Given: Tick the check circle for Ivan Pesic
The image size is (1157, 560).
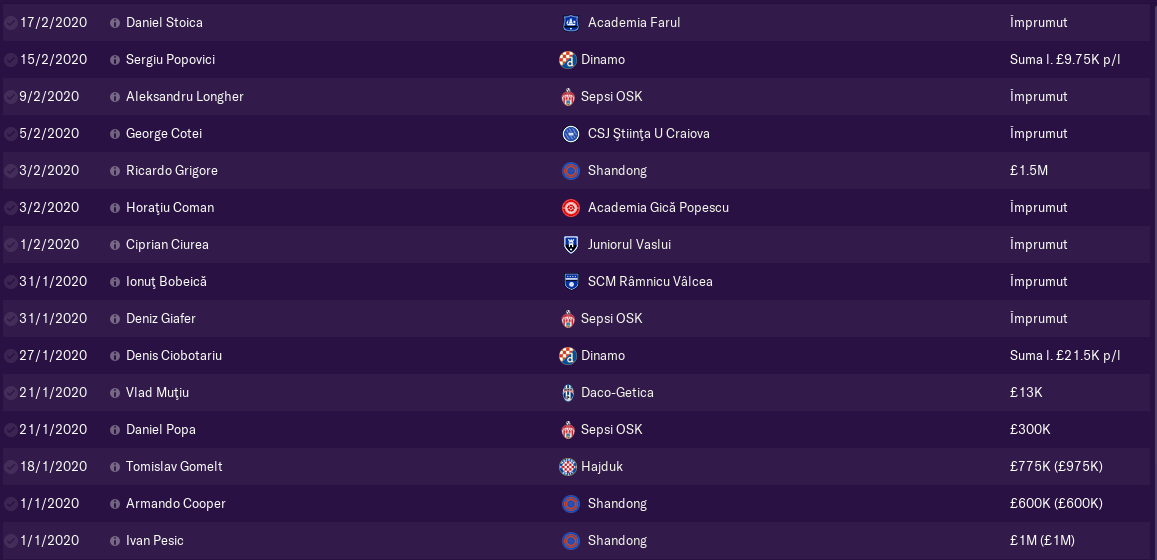Looking at the screenshot, I should point(10,540).
